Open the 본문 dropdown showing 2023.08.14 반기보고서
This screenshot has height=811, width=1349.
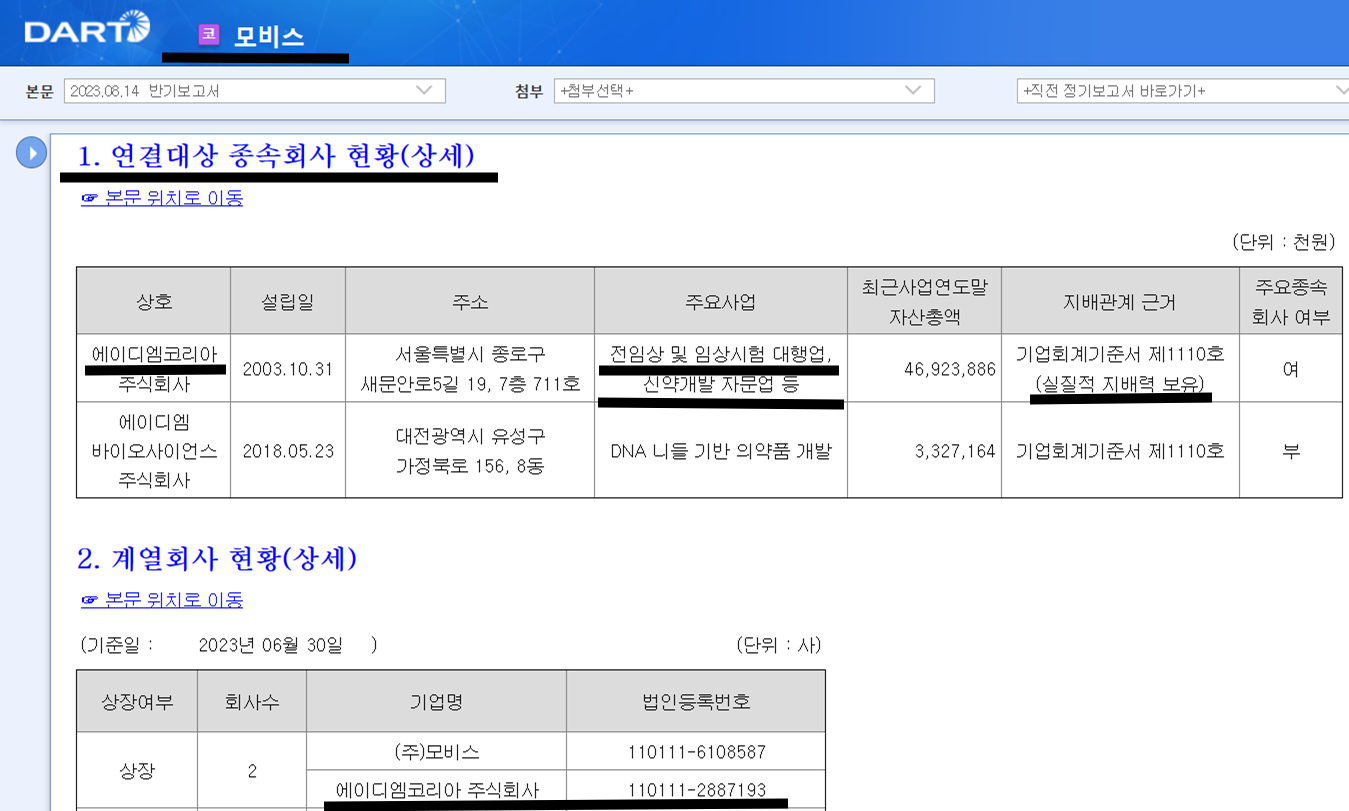click(254, 91)
